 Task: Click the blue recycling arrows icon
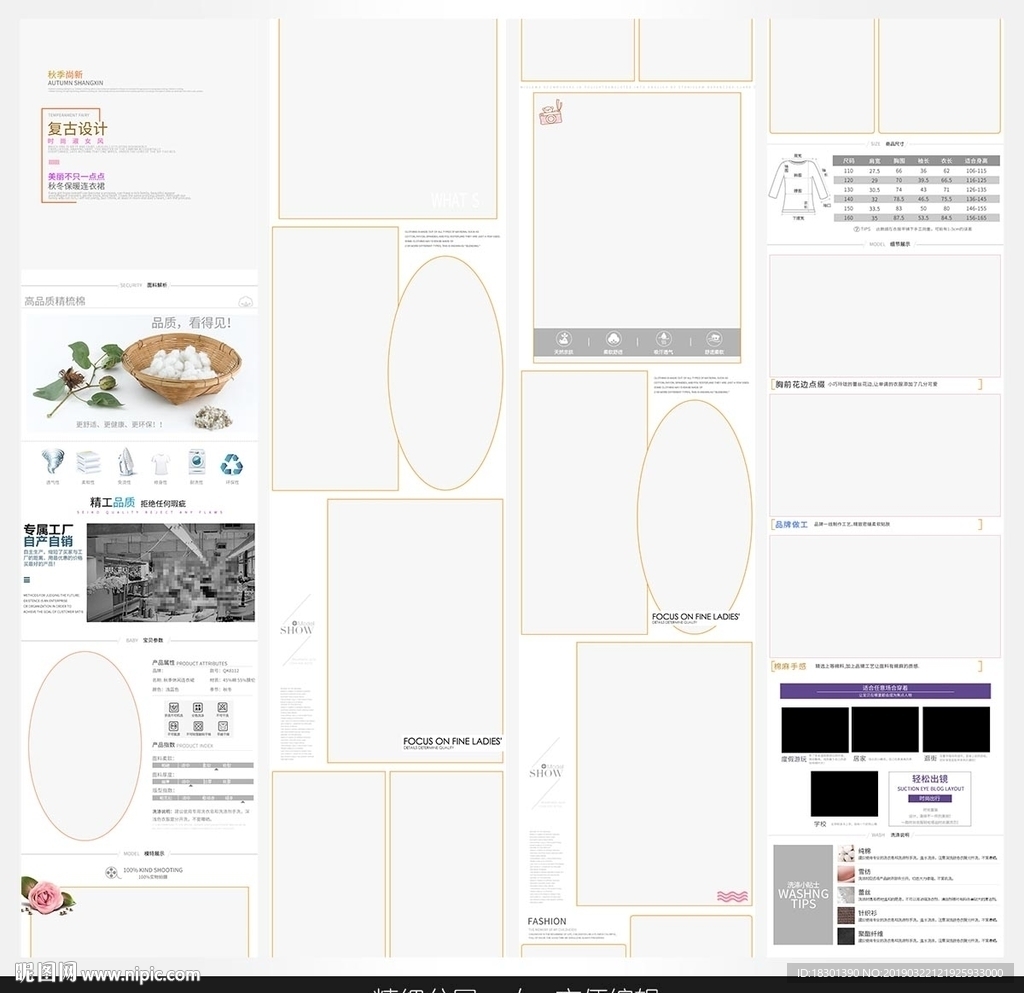pyautogui.click(x=232, y=463)
